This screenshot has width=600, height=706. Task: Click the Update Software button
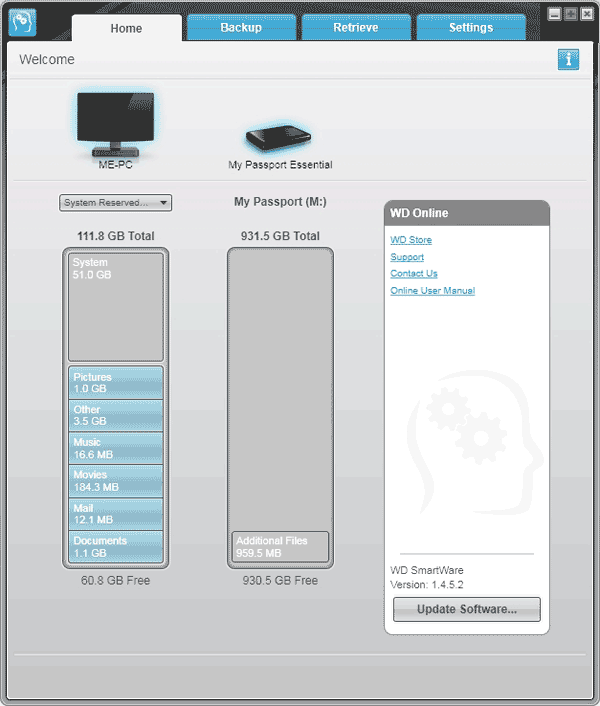[467, 609]
